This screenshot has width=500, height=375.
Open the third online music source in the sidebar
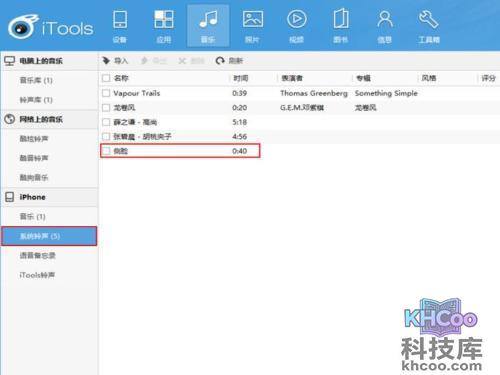(34, 177)
